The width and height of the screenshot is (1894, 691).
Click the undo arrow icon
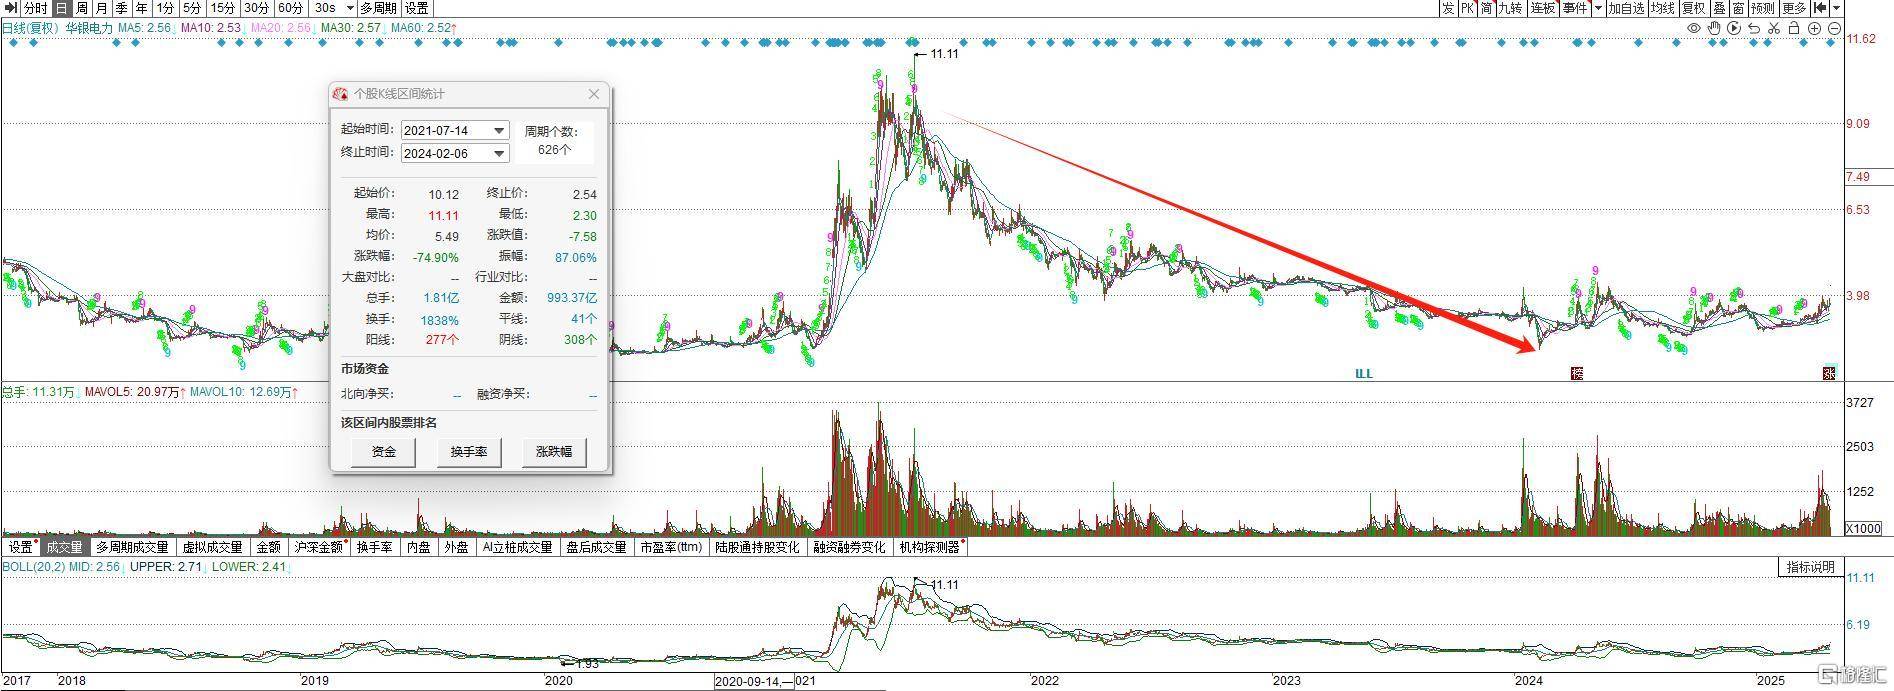(x=1754, y=28)
